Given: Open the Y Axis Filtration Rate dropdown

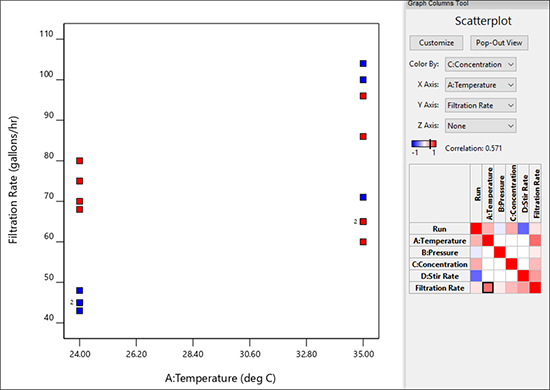Looking at the screenshot, I should [481, 105].
